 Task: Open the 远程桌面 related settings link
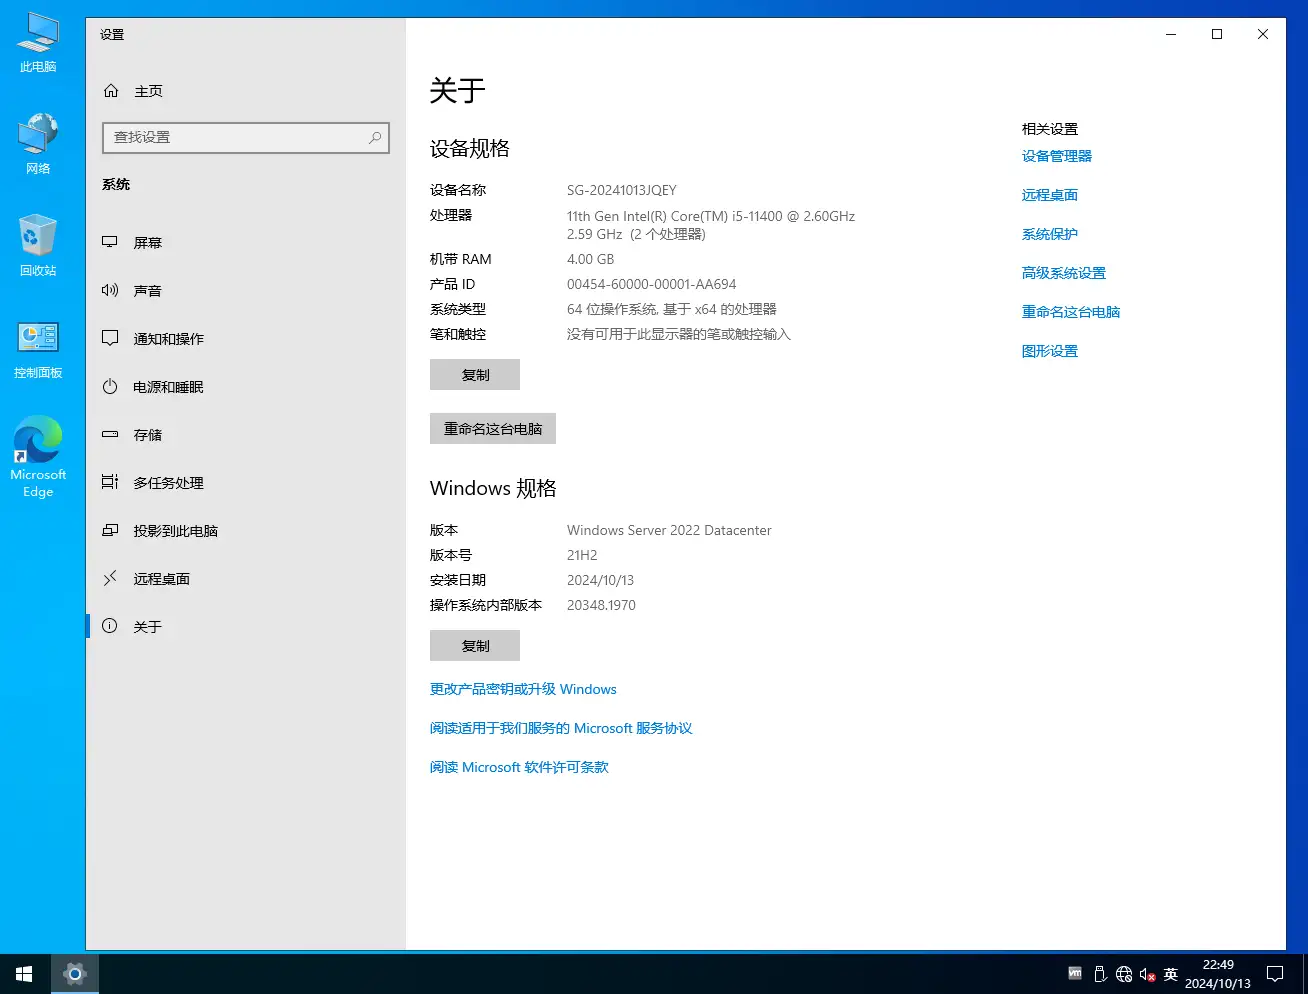pos(1050,195)
